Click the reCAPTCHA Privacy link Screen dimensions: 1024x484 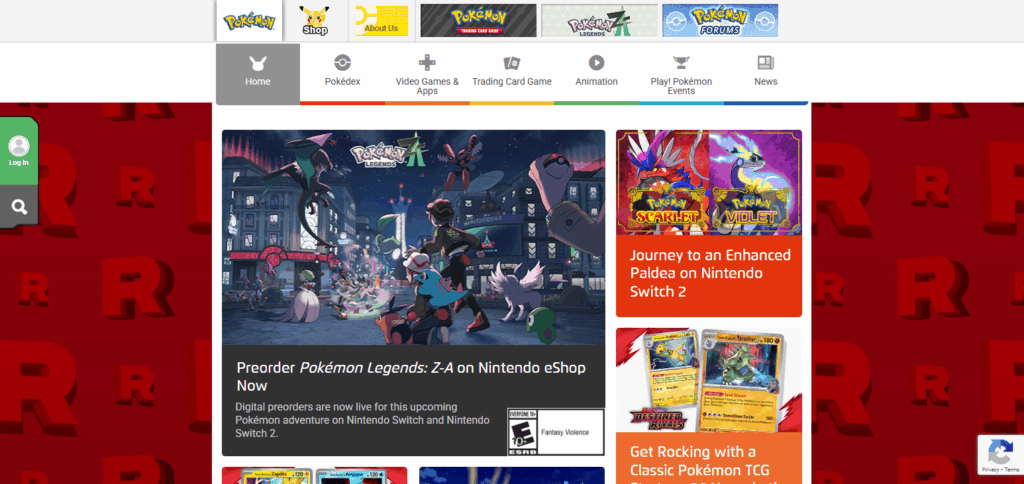tap(991, 470)
